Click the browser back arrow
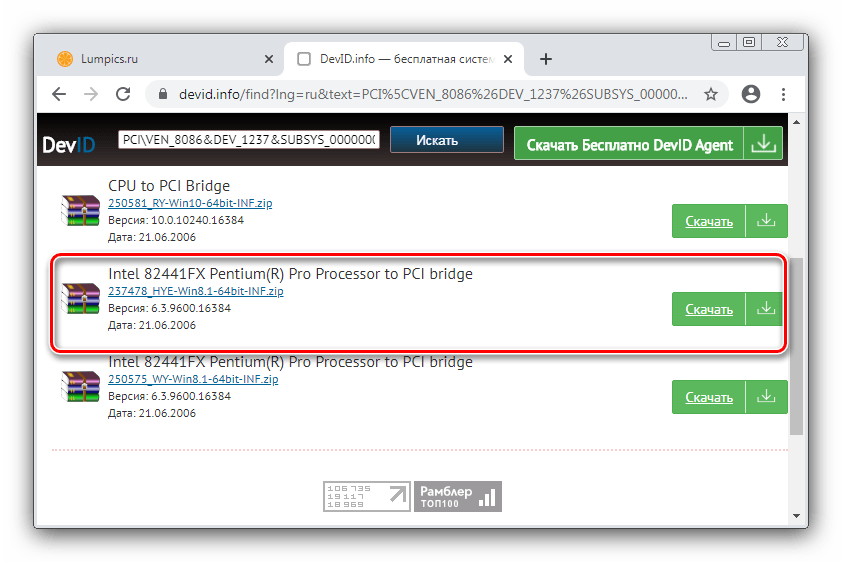This screenshot has height=562, width=842. click(59, 94)
